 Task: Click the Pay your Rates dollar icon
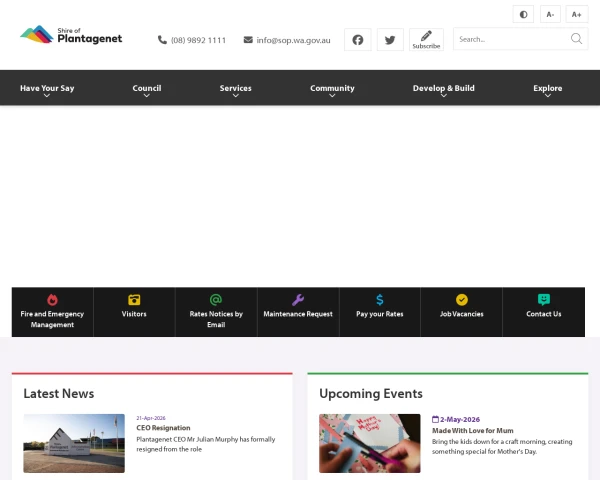pyautogui.click(x=380, y=300)
